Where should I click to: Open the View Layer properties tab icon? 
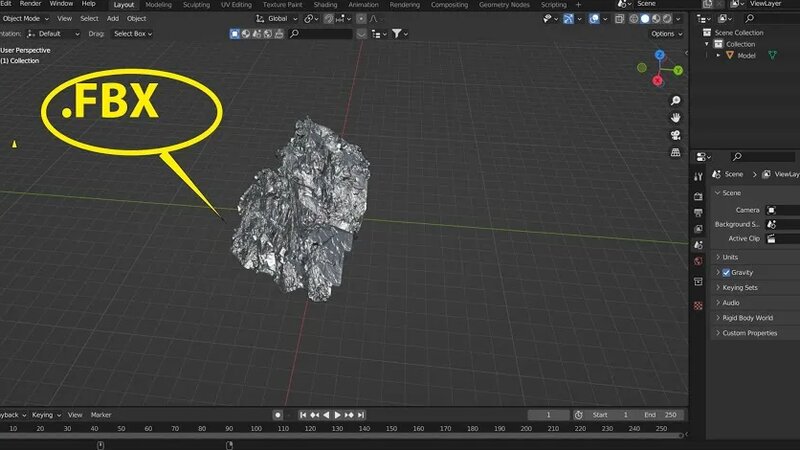click(698, 229)
